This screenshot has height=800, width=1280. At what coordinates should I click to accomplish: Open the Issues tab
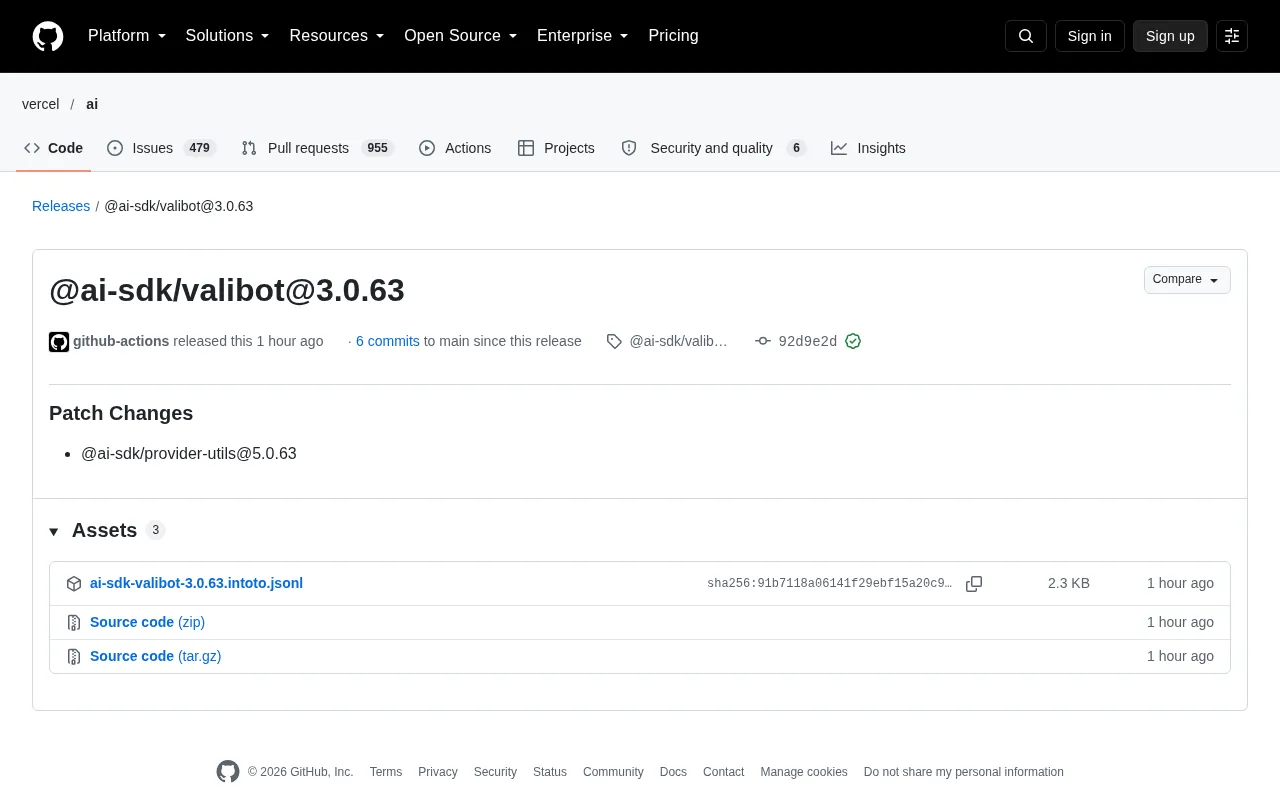point(161,148)
